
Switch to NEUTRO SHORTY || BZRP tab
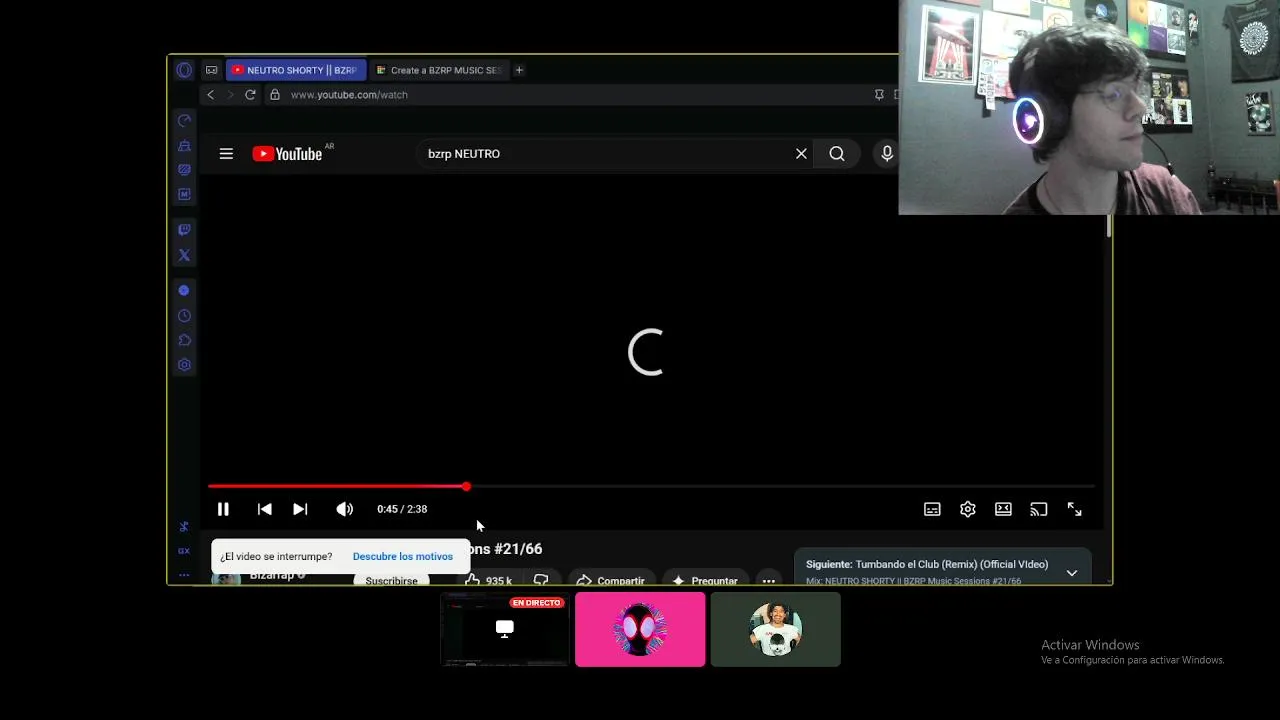(x=295, y=70)
